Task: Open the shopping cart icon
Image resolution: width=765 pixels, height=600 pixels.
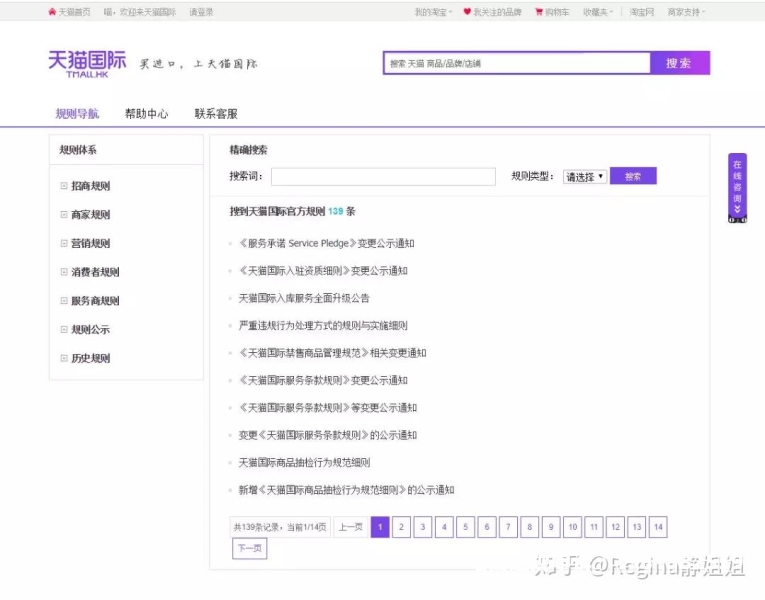Action: tap(539, 12)
